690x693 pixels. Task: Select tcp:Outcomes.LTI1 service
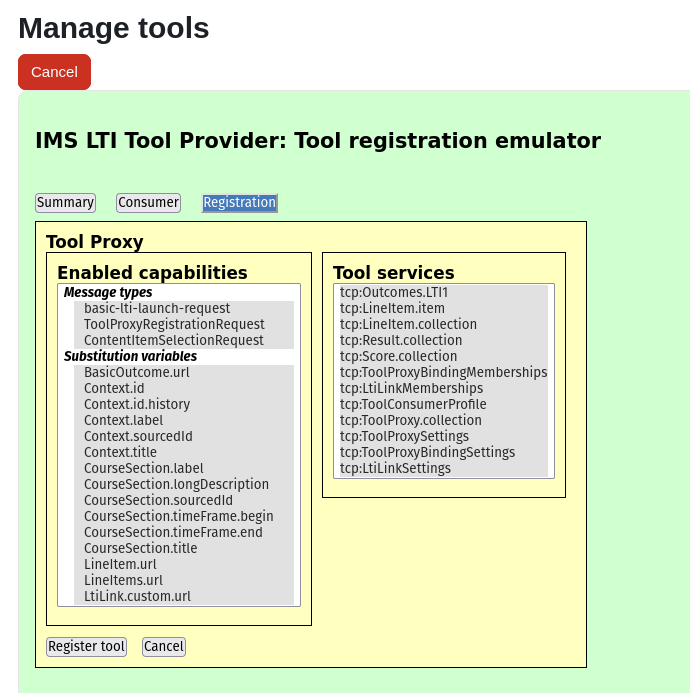coord(444,293)
